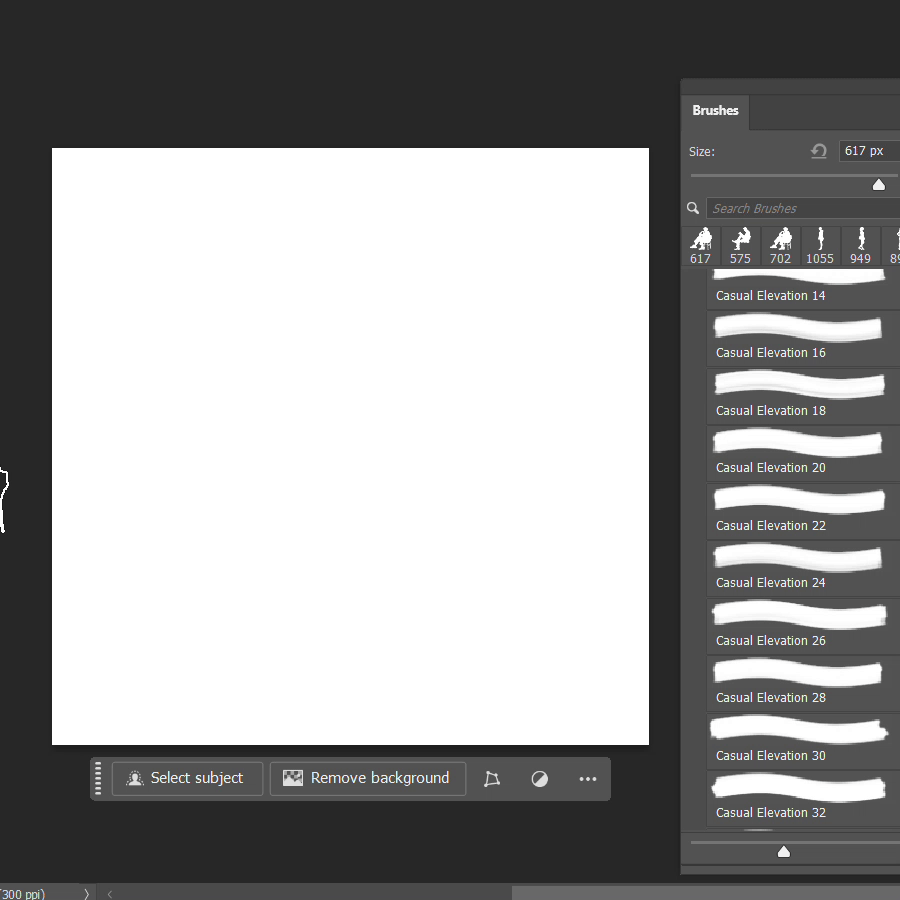Expand the status bar arrow chevron

pyautogui.click(x=87, y=894)
